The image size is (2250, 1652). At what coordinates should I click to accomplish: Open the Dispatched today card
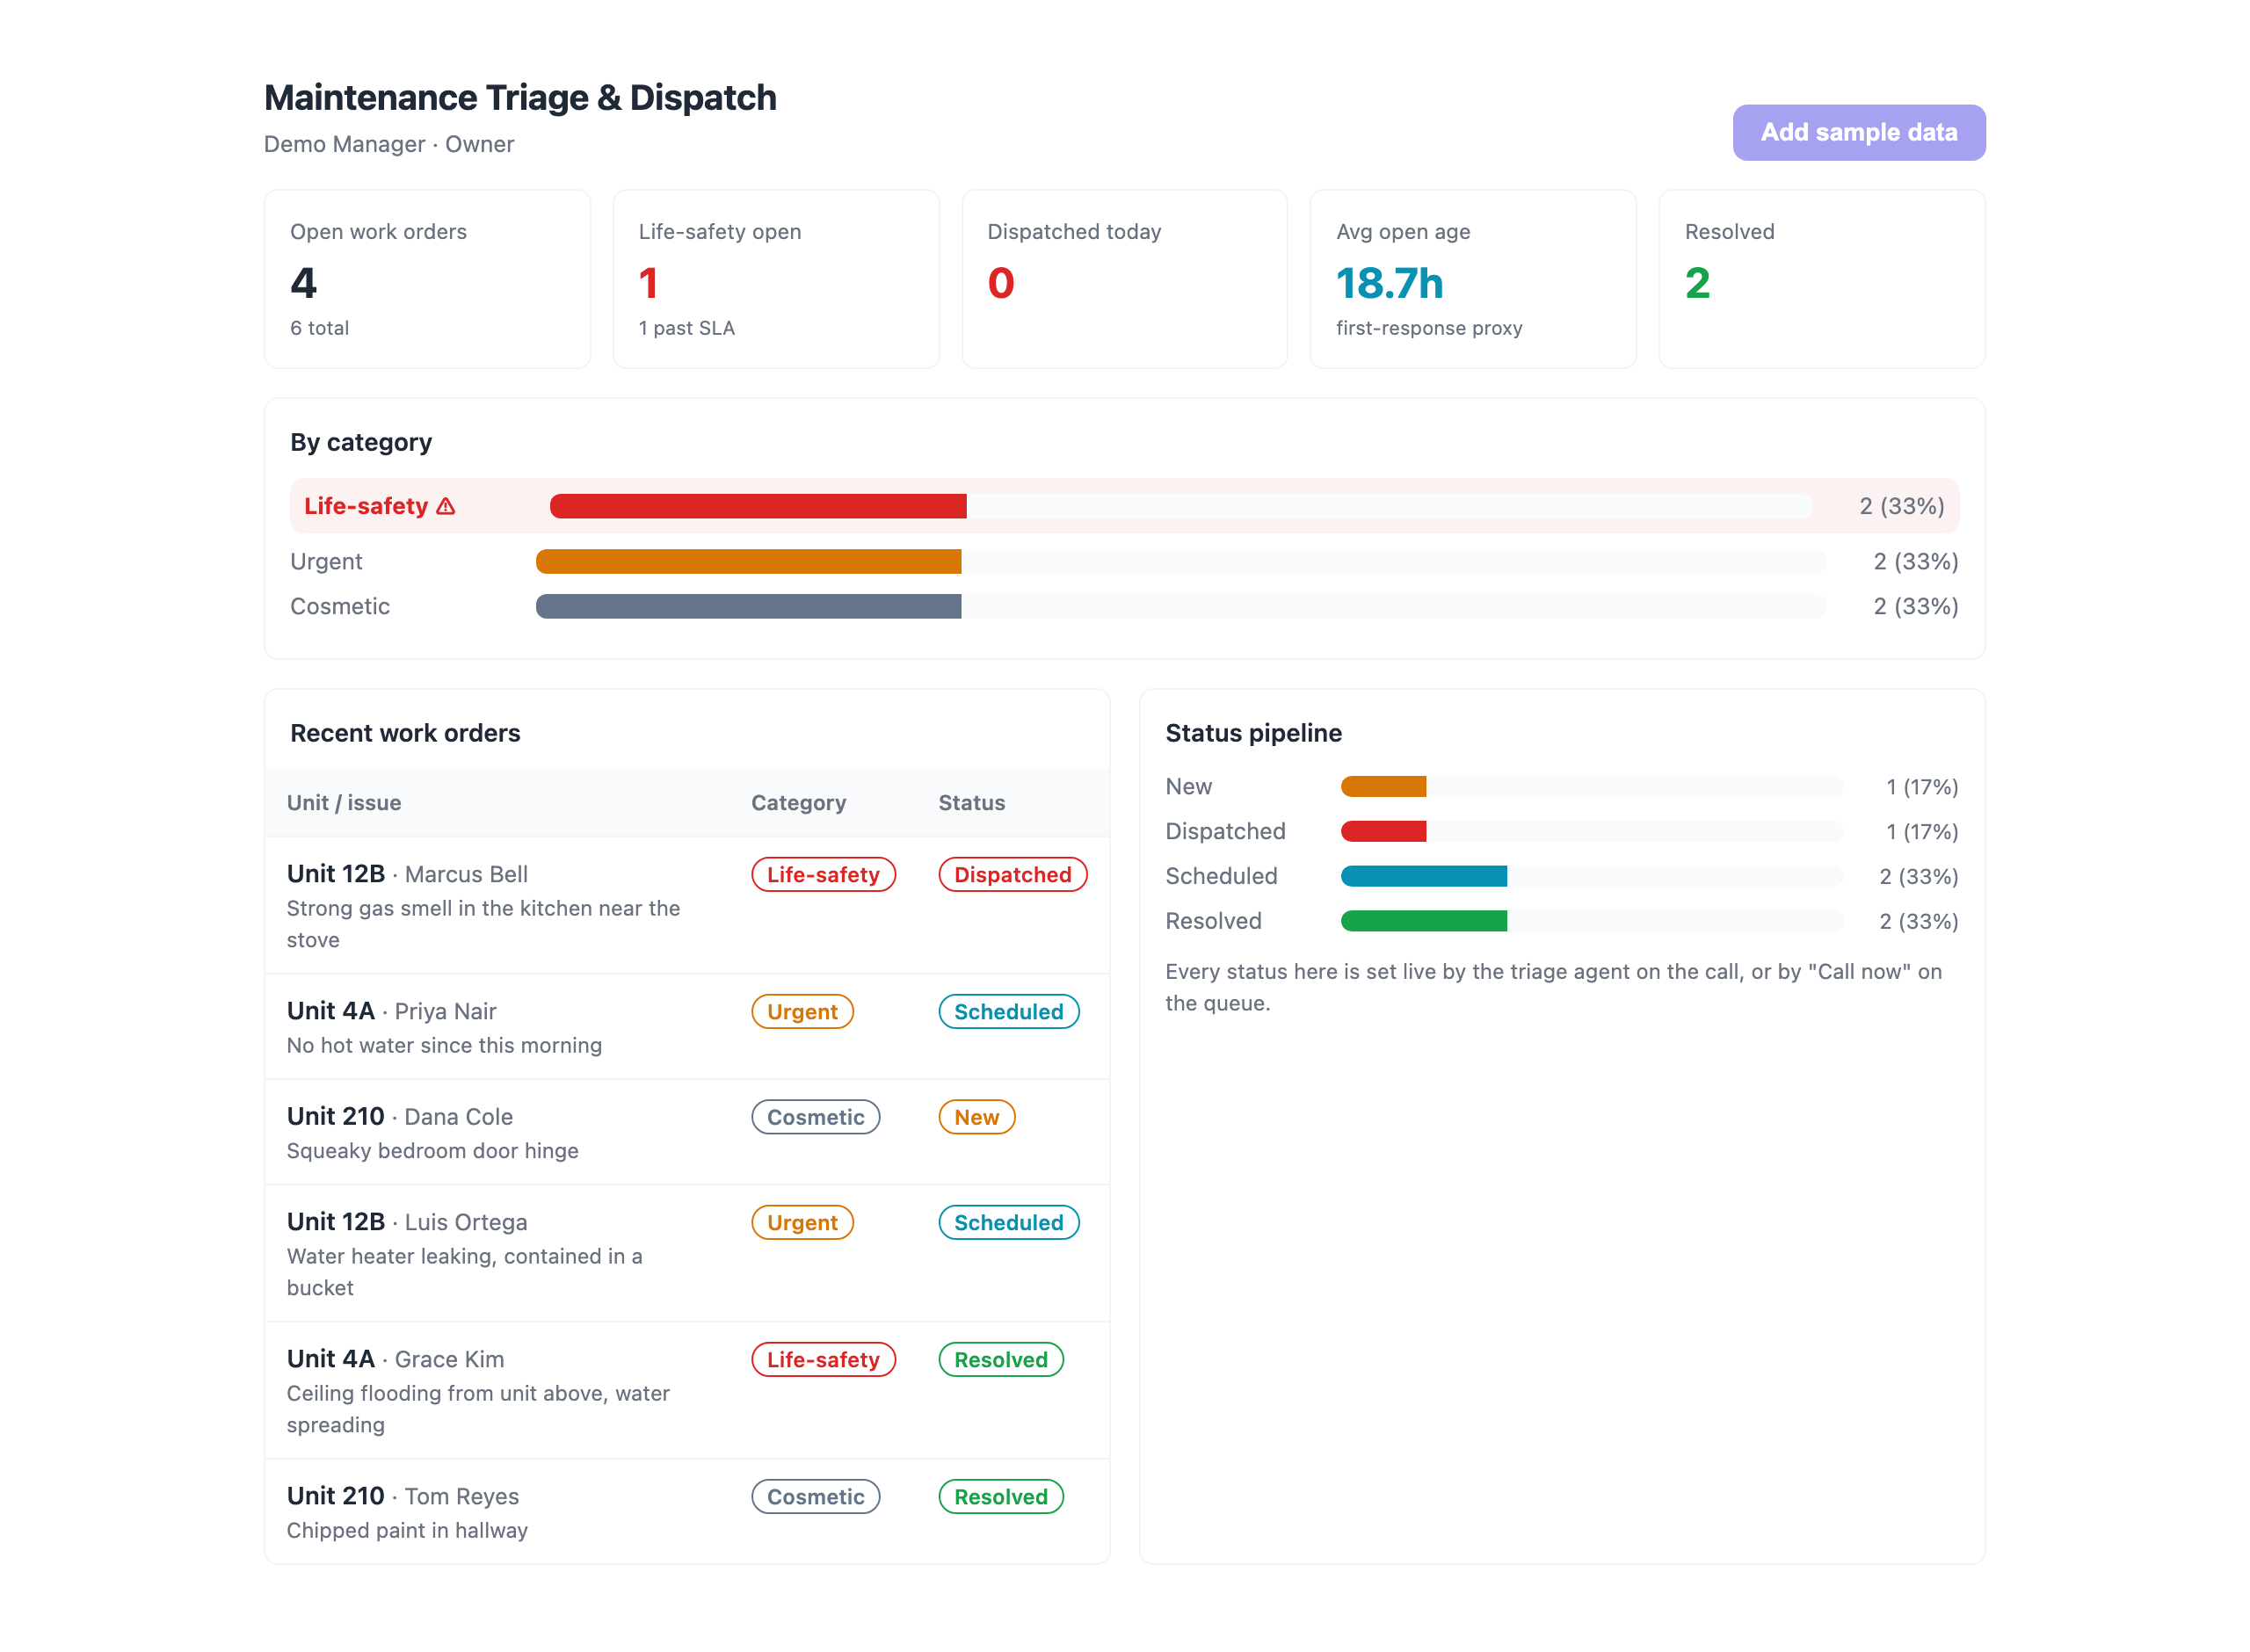pyautogui.click(x=1124, y=279)
